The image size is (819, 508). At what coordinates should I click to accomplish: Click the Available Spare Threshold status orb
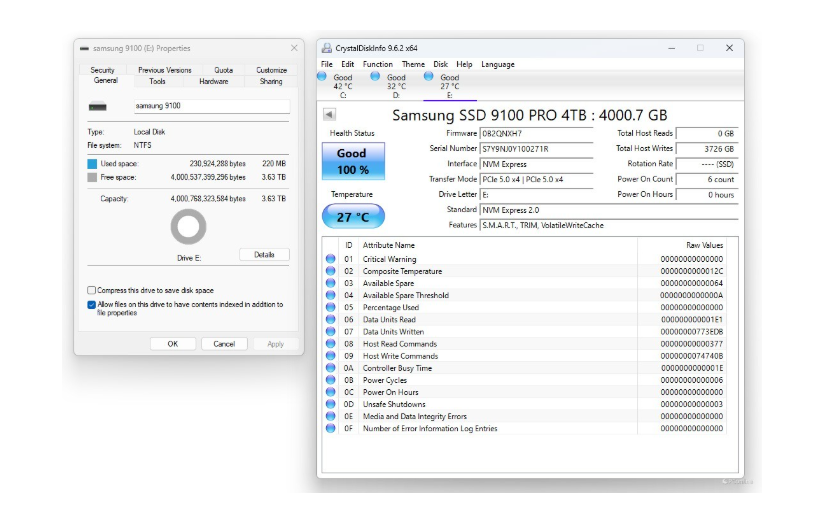point(330,294)
